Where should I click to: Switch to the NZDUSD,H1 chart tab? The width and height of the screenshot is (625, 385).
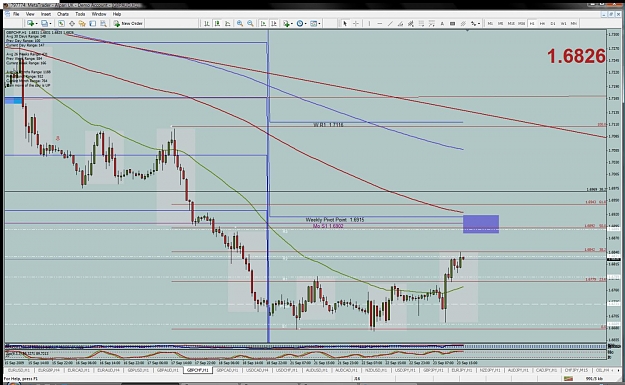pos(376,370)
